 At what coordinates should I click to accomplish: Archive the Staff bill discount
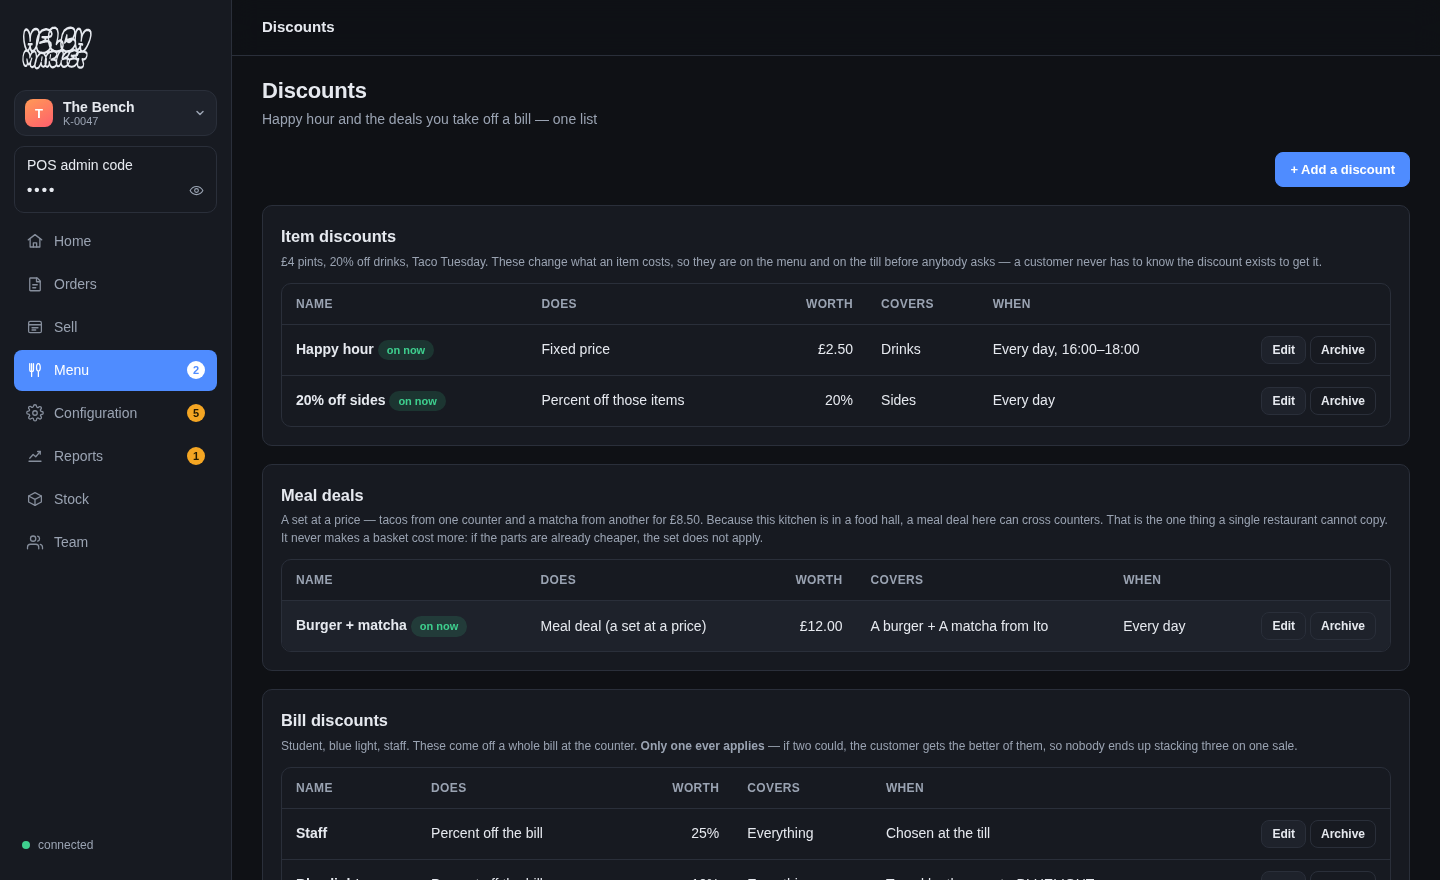coord(1343,834)
